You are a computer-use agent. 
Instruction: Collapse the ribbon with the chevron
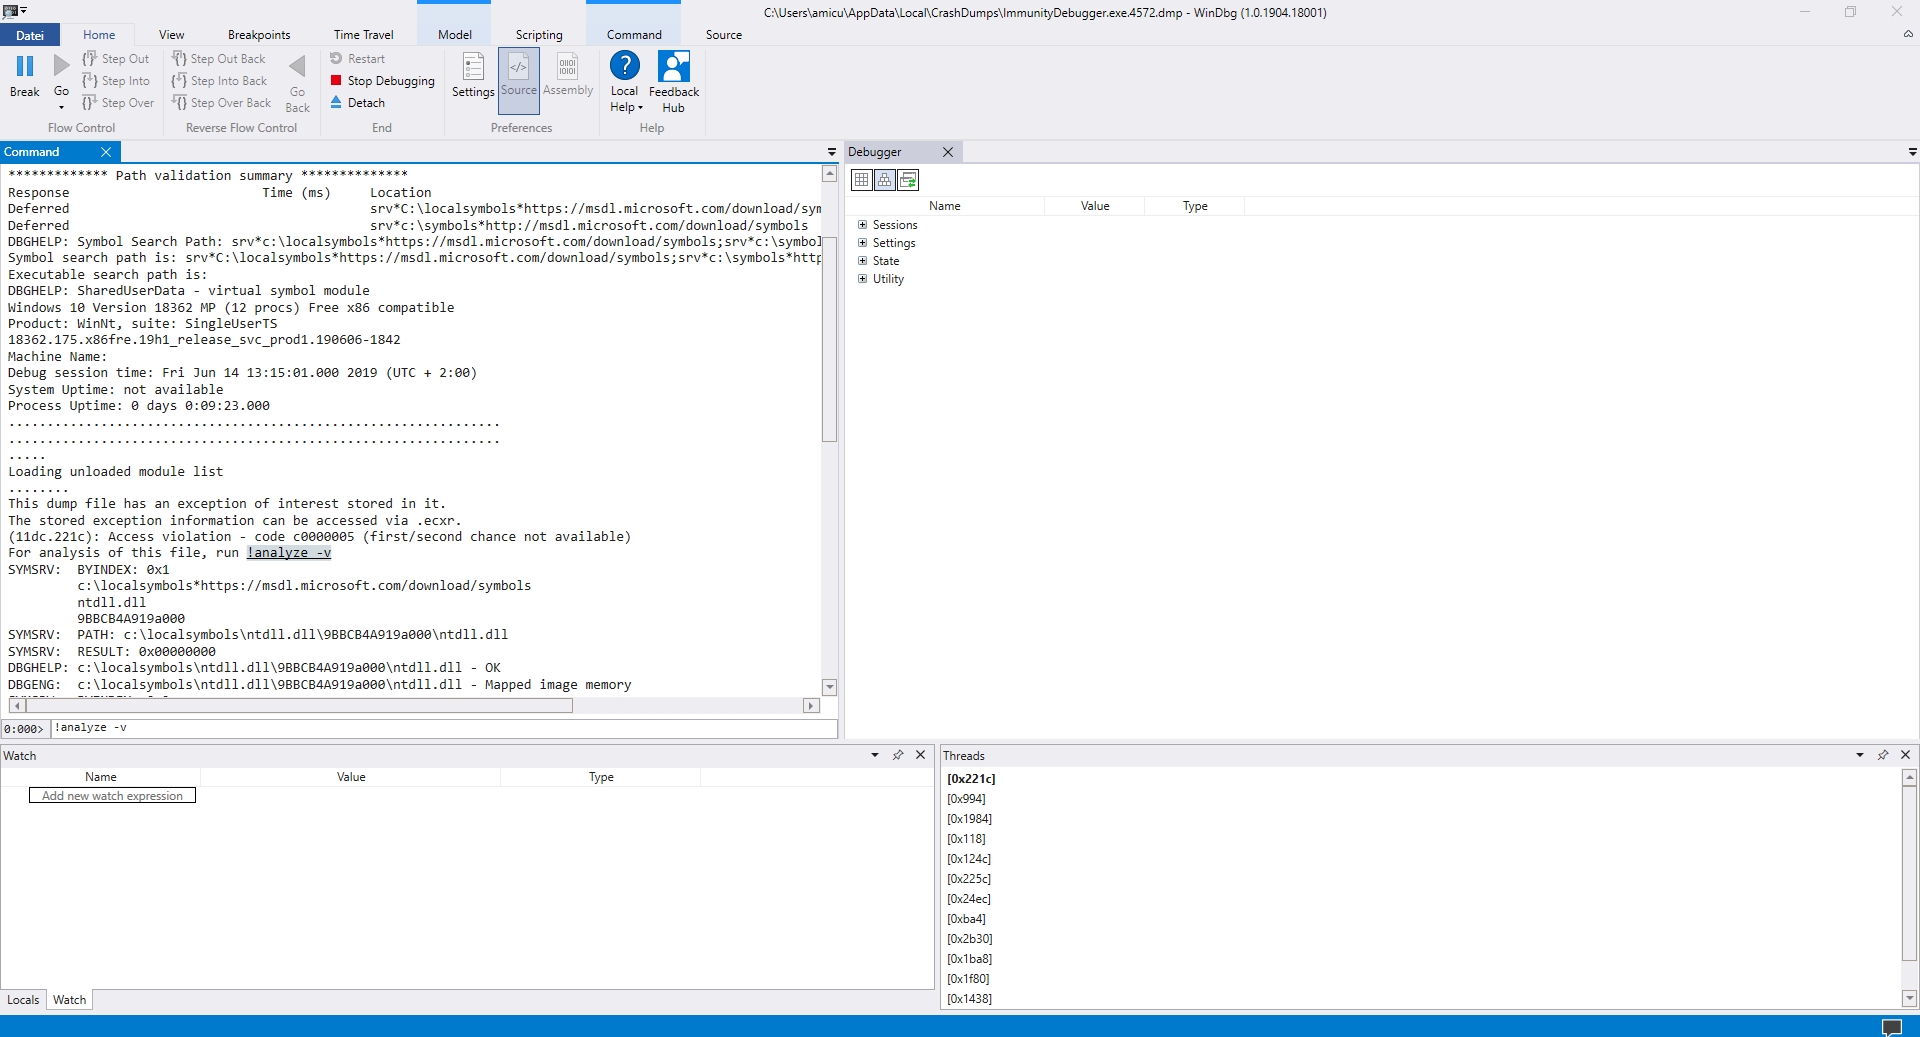pos(1908,34)
